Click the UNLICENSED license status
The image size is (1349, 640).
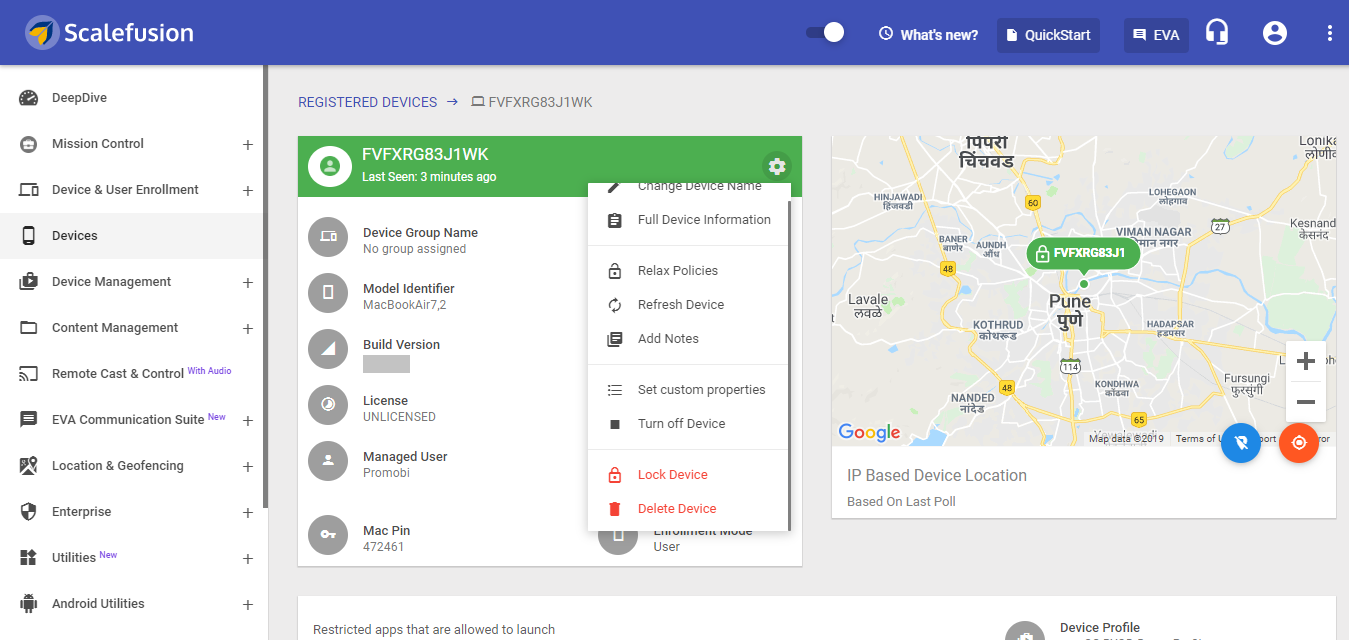(399, 417)
